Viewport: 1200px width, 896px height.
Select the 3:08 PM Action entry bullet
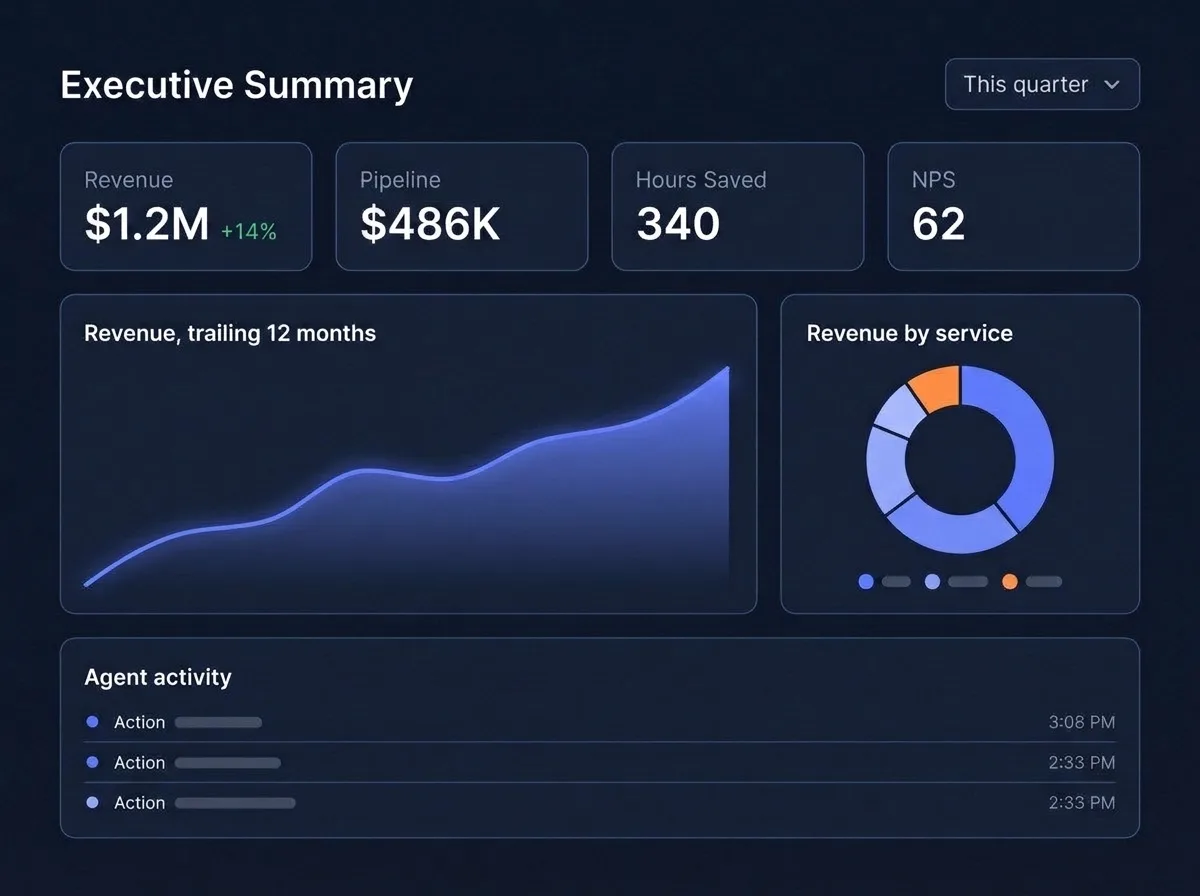pyautogui.click(x=93, y=721)
